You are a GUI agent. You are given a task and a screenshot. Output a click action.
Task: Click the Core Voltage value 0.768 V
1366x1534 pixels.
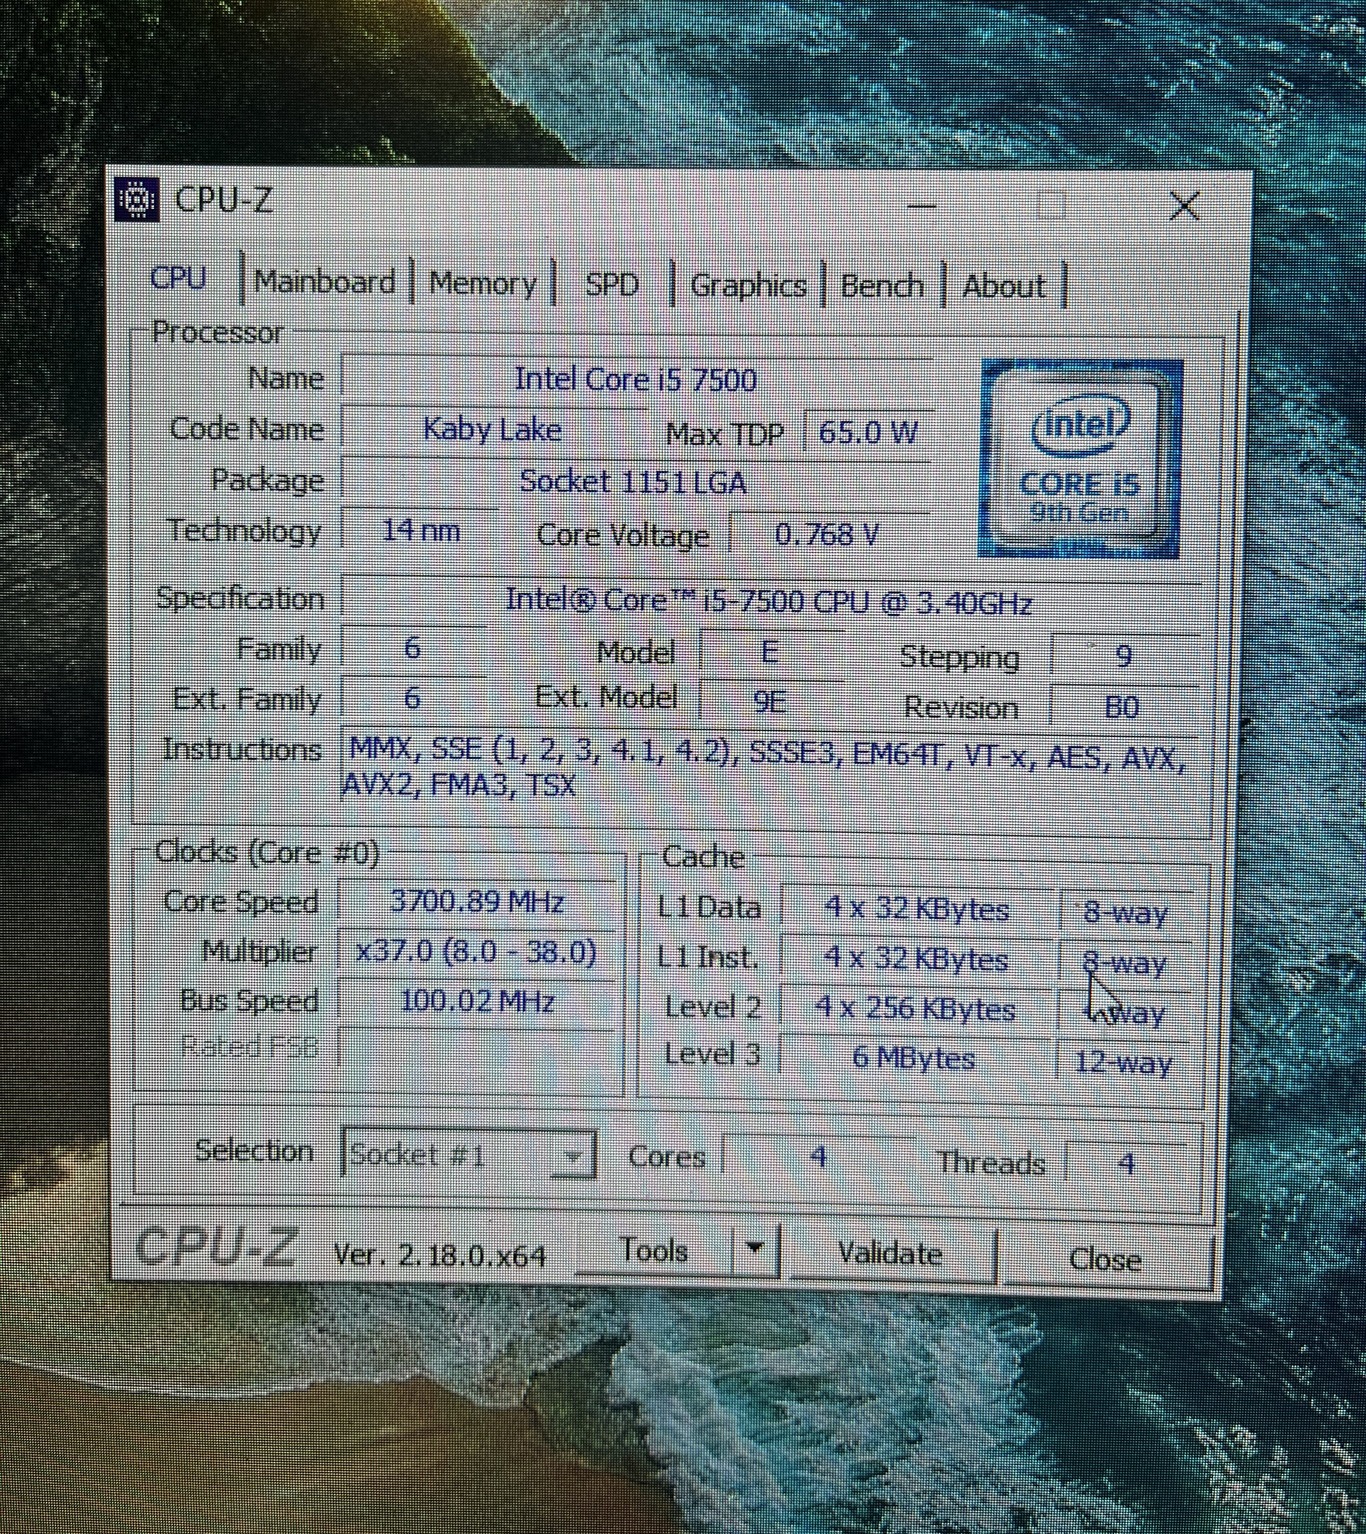point(828,535)
